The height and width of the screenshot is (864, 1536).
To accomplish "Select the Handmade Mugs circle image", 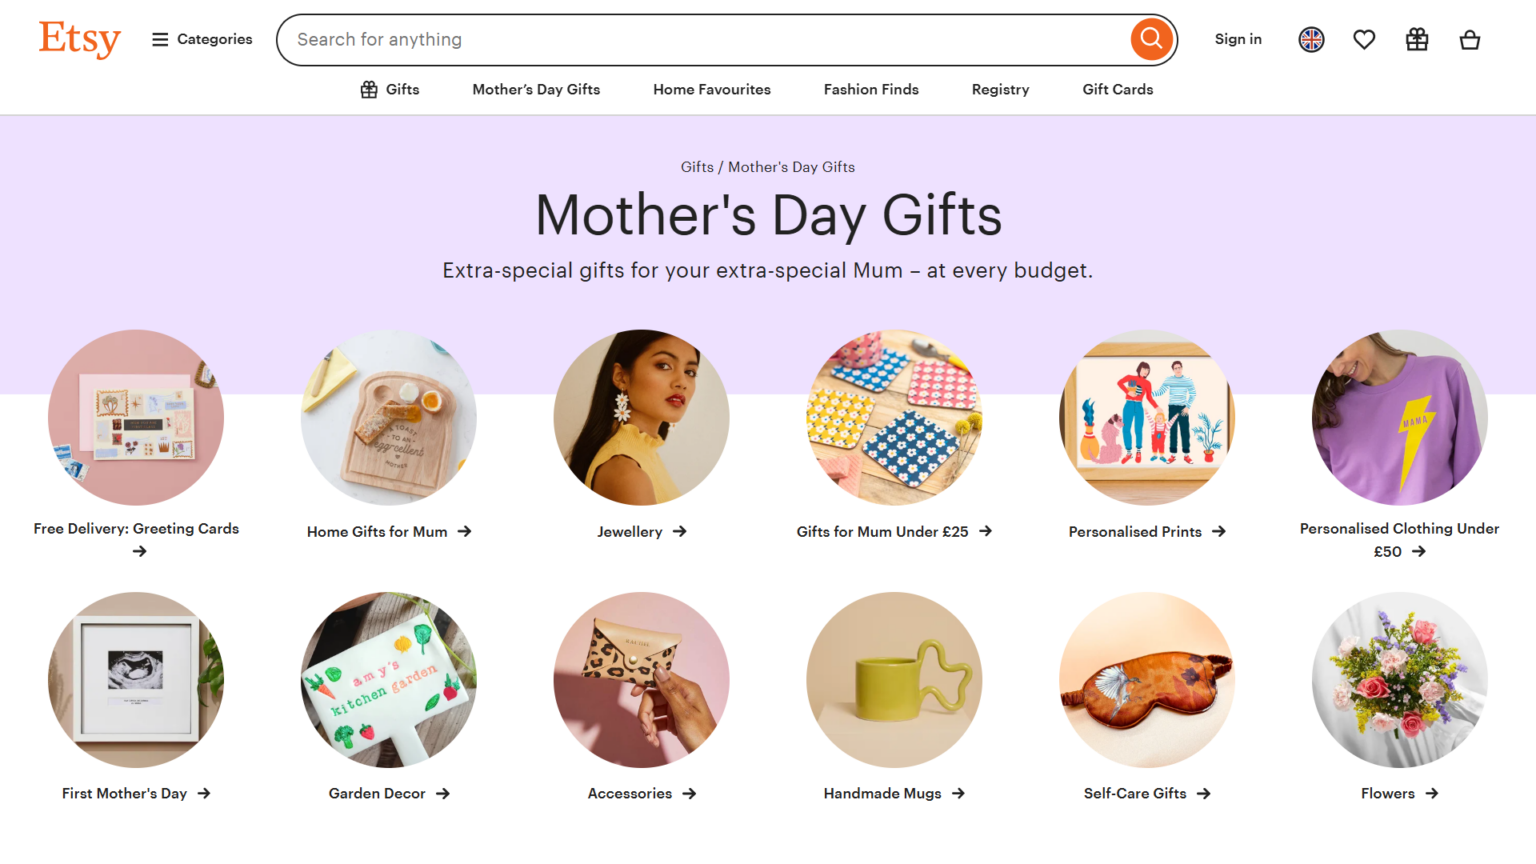I will (x=894, y=680).
